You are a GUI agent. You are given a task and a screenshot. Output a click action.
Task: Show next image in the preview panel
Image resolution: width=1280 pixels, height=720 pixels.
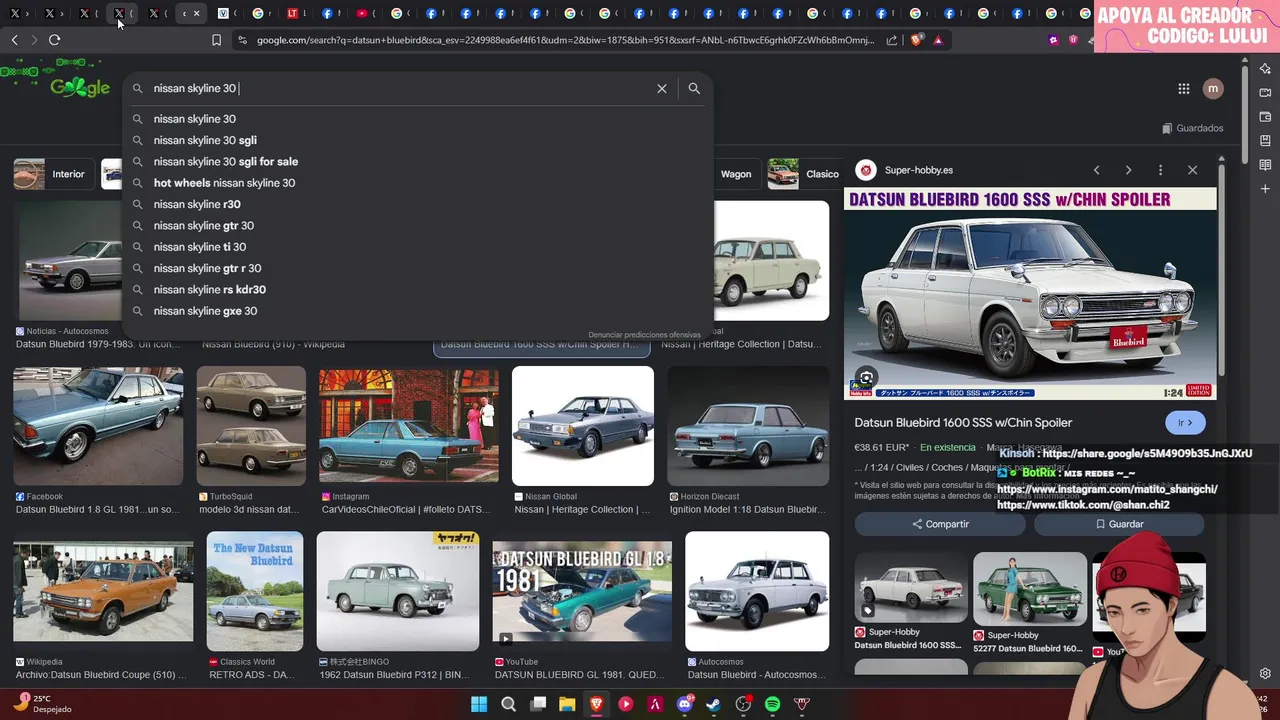click(1128, 170)
